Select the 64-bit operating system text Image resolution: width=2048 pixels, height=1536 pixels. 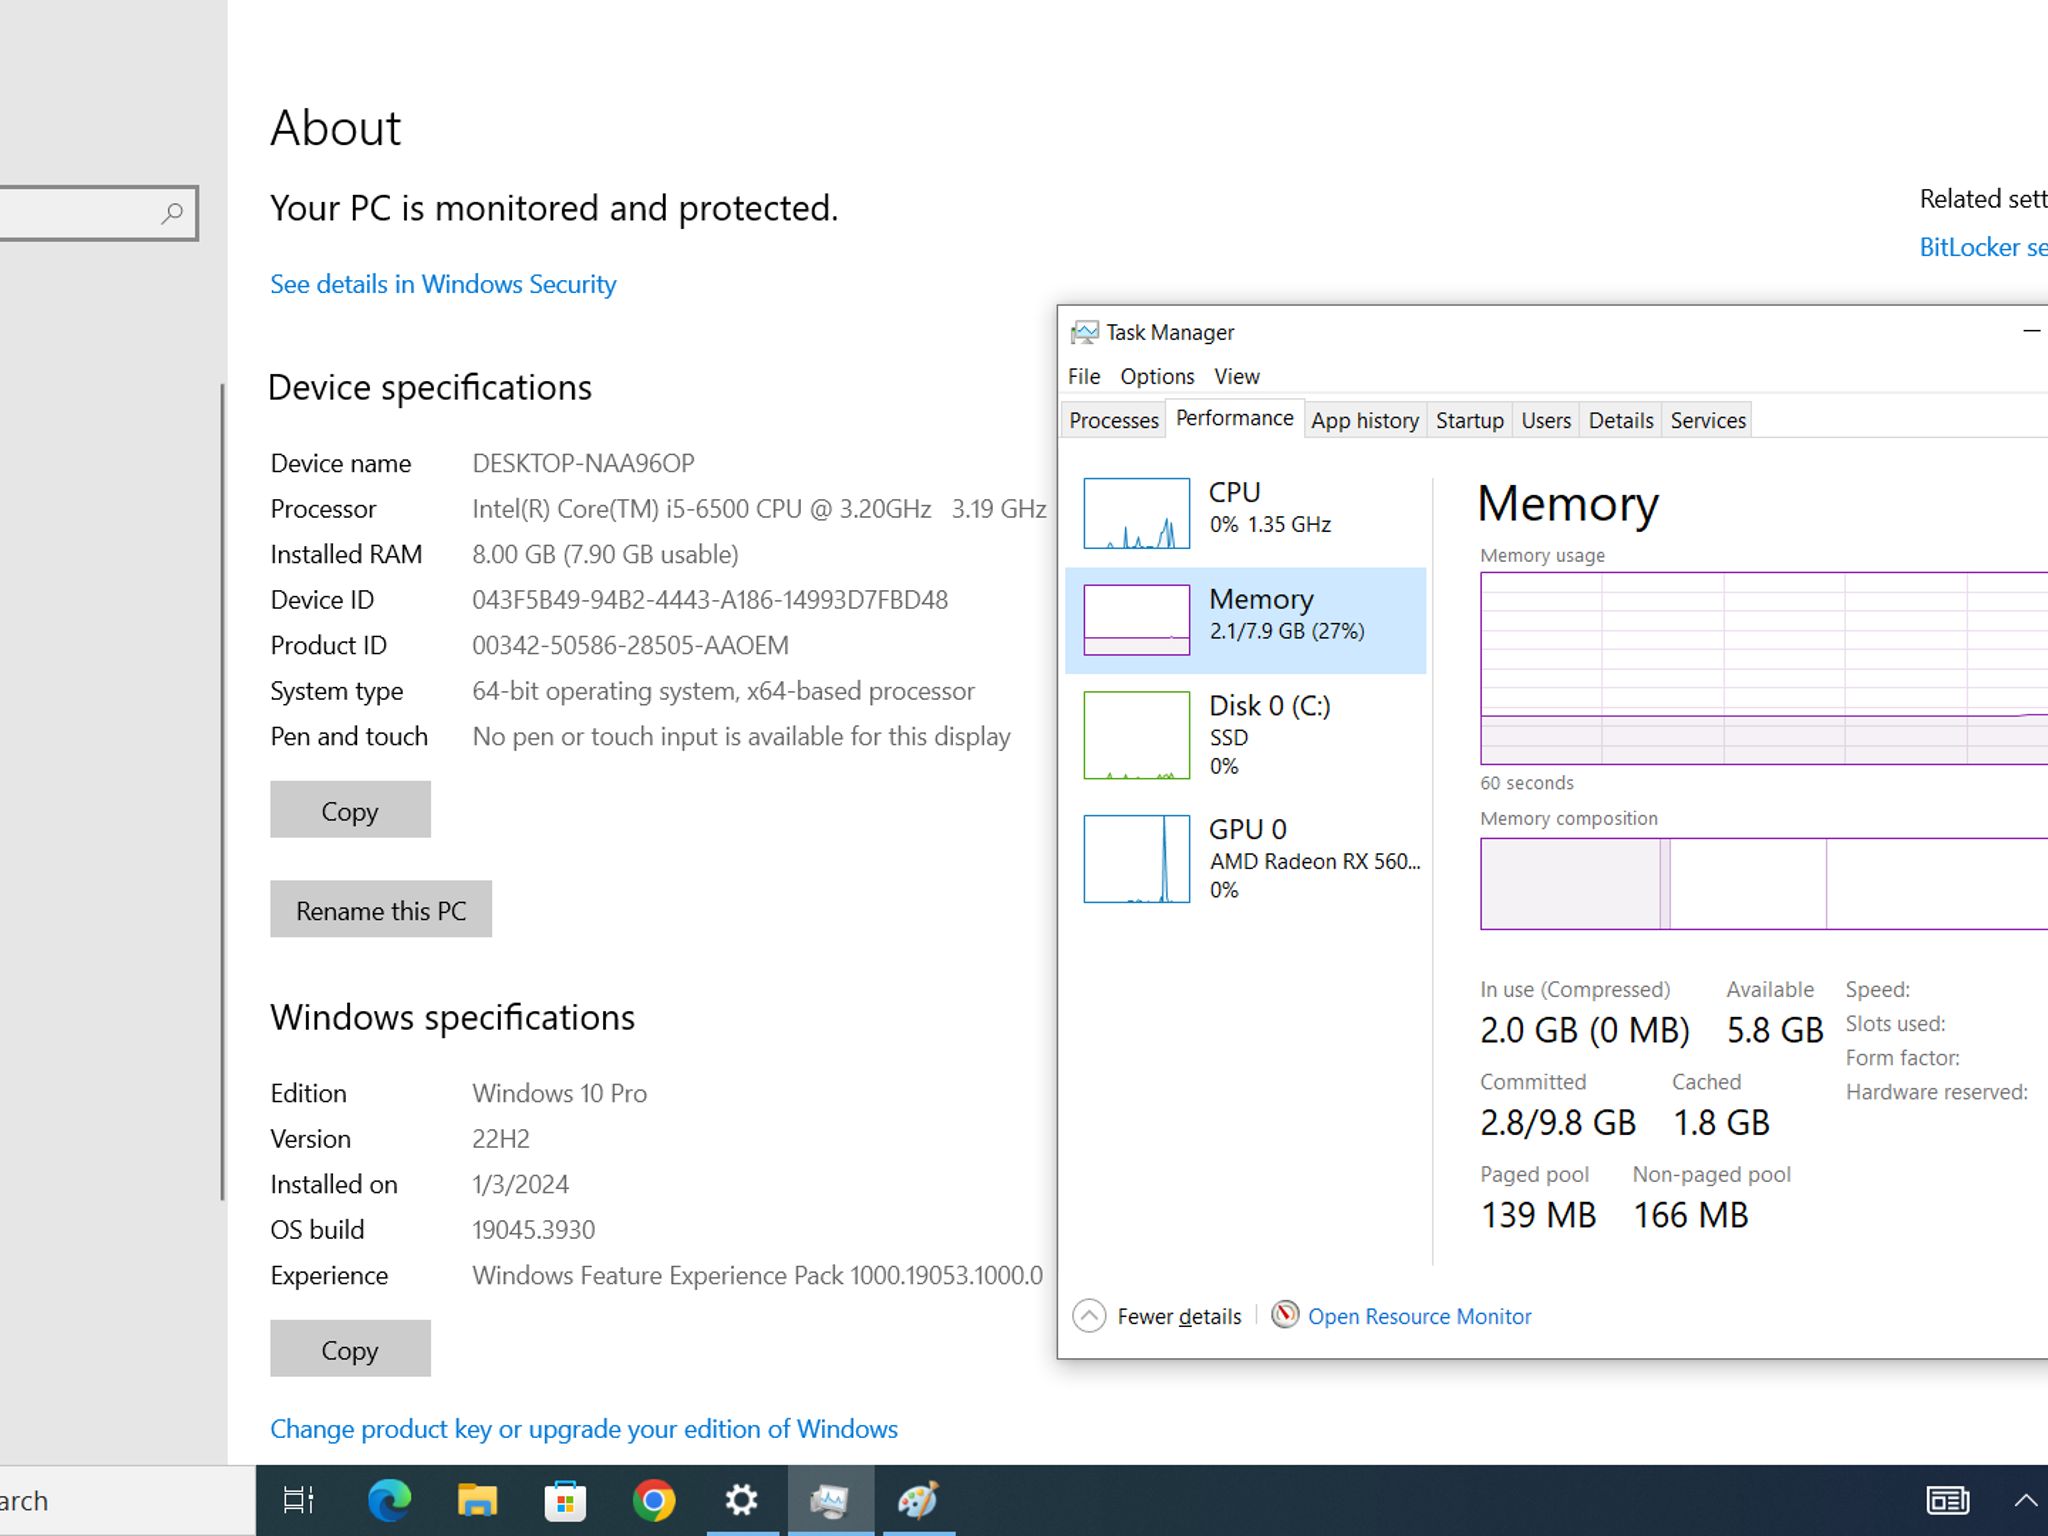[x=723, y=691]
